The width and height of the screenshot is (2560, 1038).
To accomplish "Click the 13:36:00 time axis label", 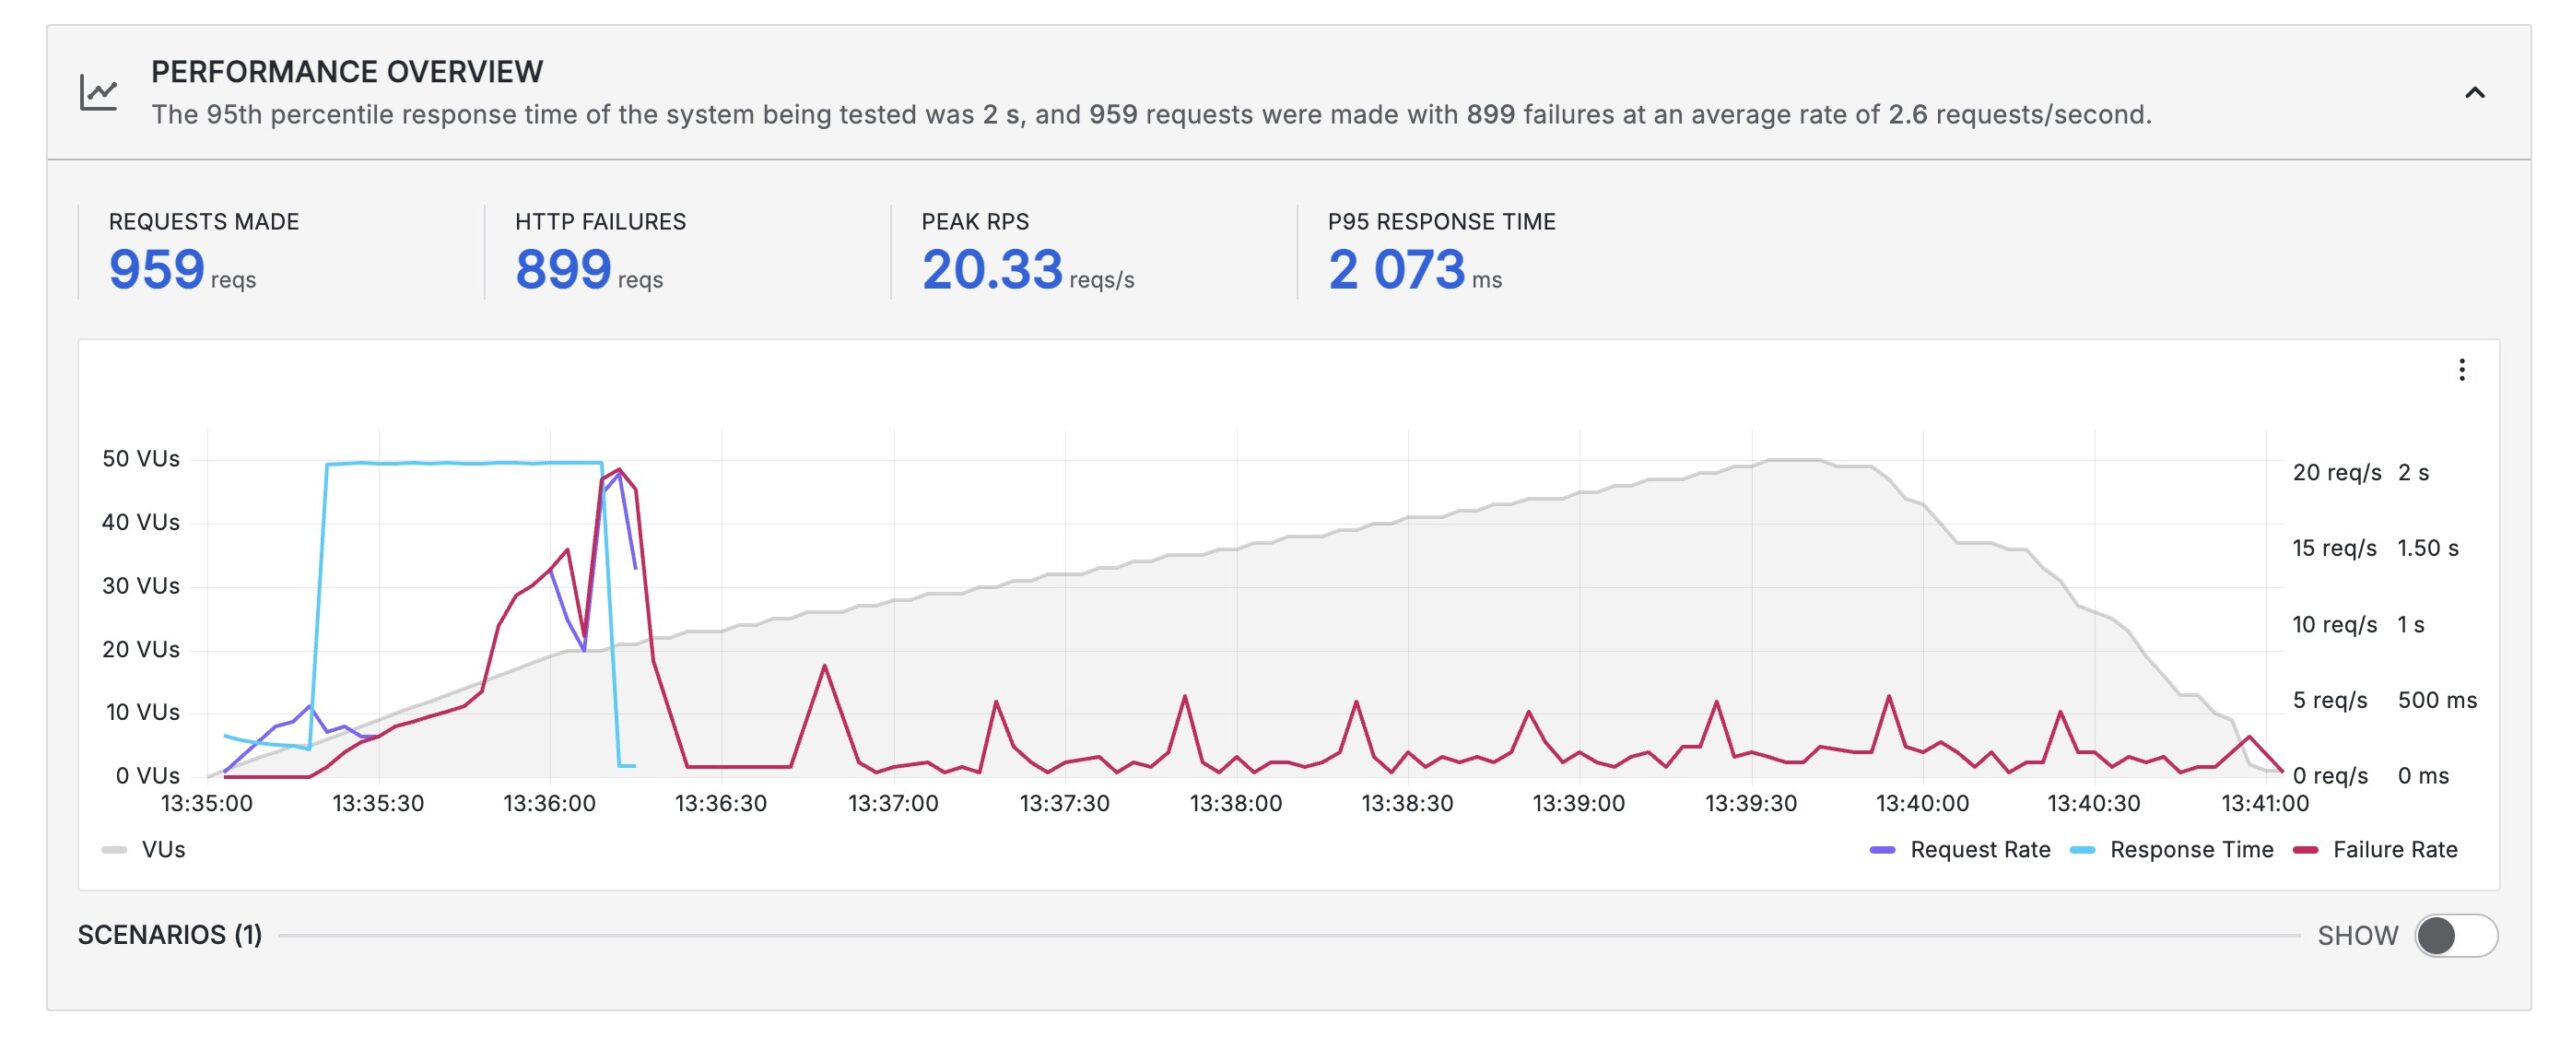I will click(x=549, y=804).
